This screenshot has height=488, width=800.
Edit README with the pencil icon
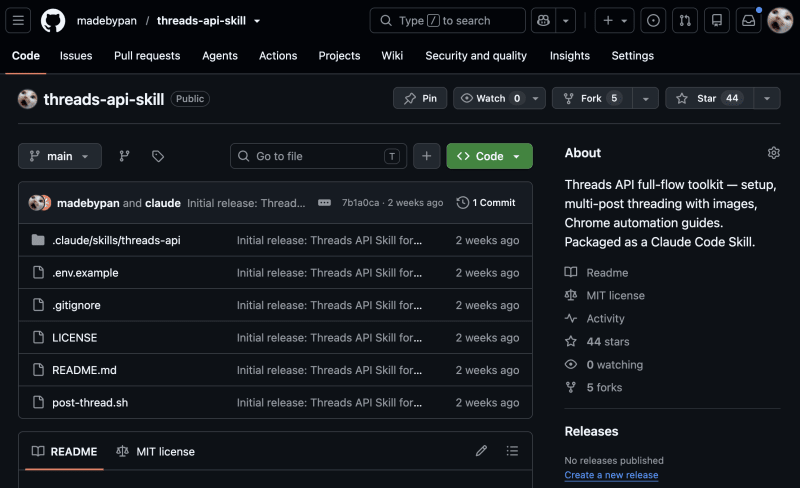coord(481,451)
